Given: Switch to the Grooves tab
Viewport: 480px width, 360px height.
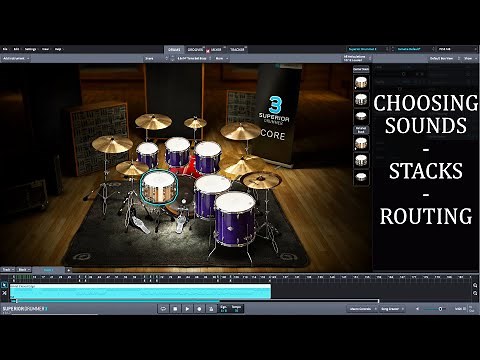Looking at the screenshot, I should pos(195,50).
